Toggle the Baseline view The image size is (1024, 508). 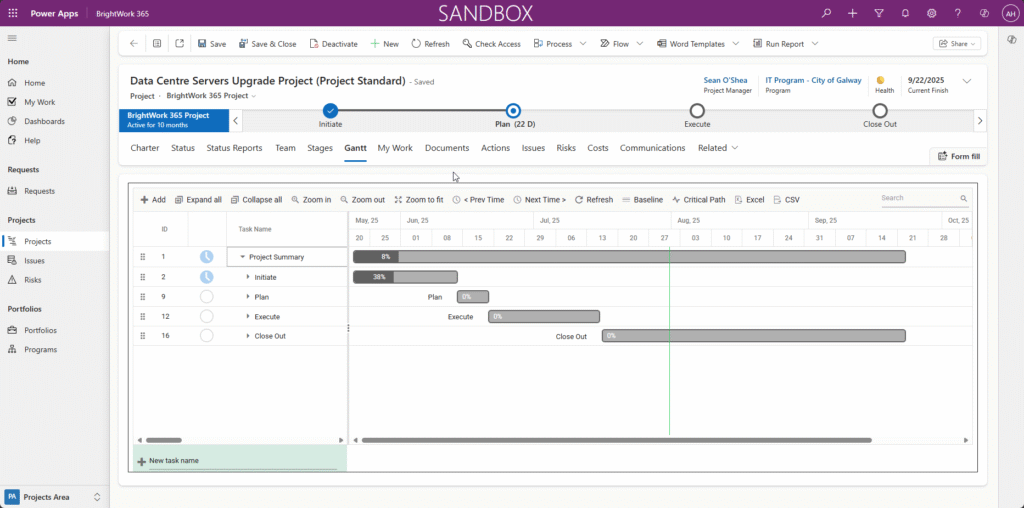pyautogui.click(x=643, y=200)
